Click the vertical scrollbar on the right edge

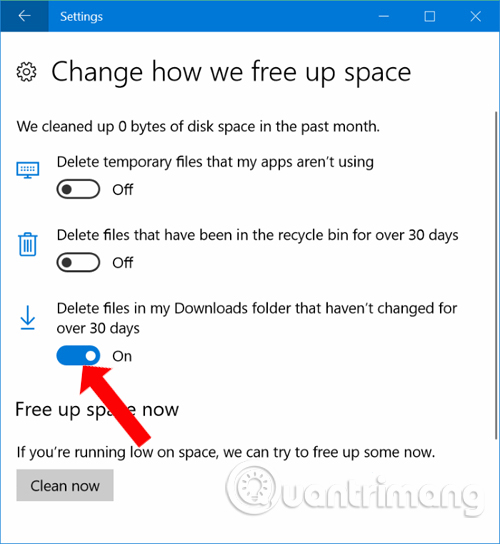496,276
